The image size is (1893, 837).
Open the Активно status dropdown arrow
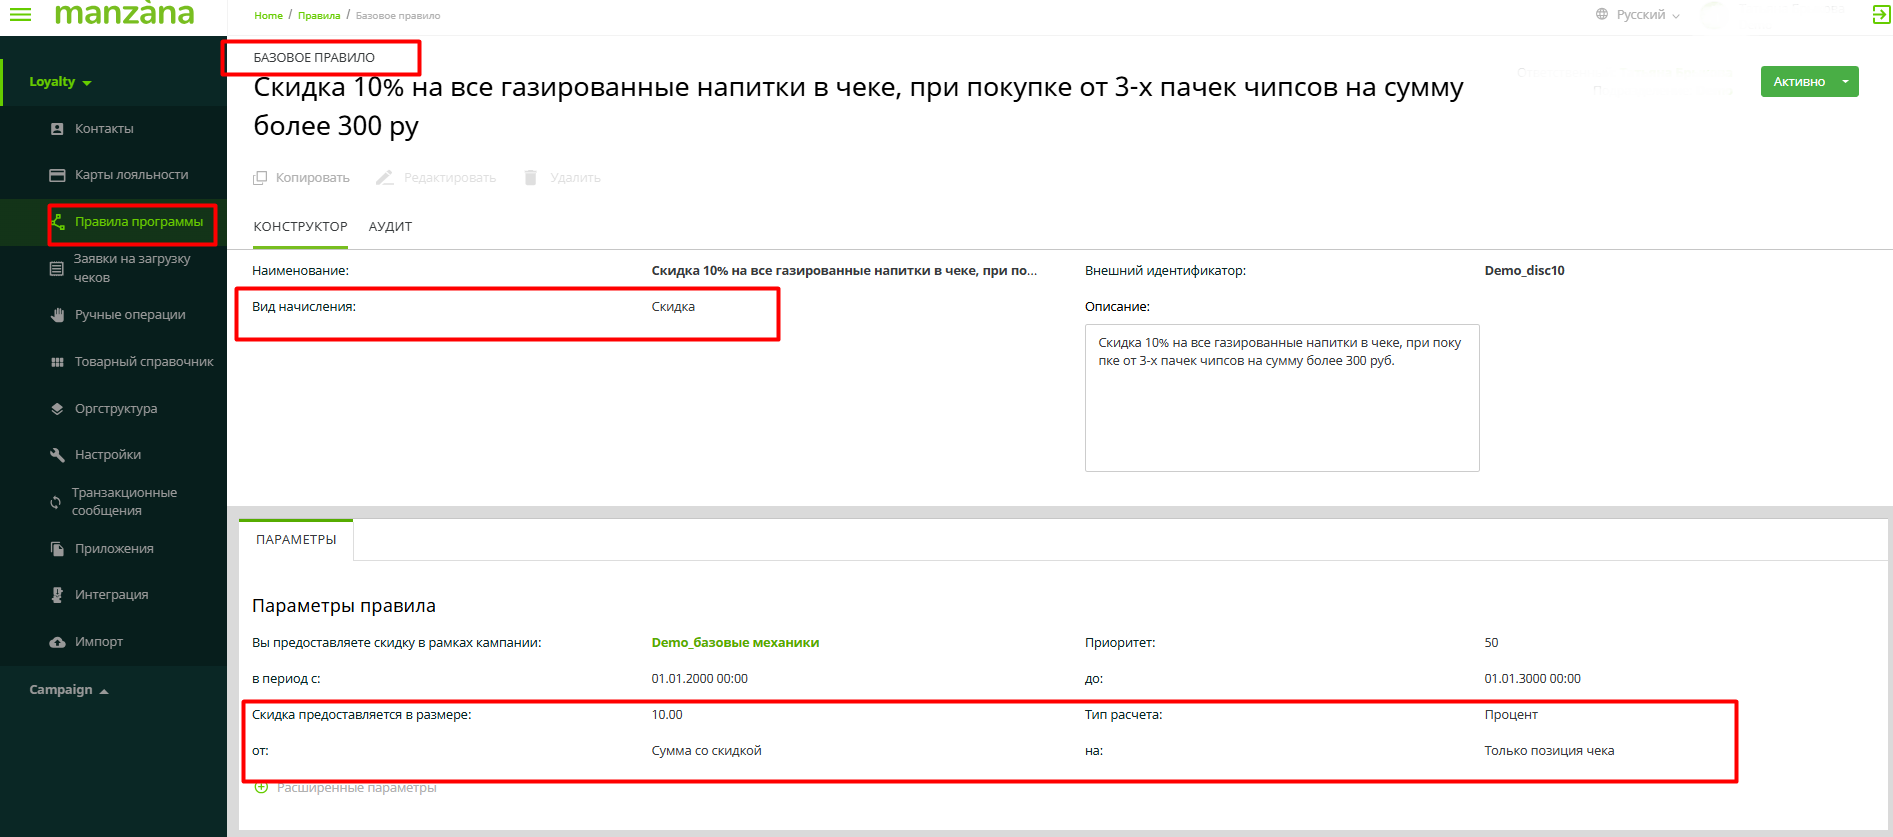pos(1845,82)
